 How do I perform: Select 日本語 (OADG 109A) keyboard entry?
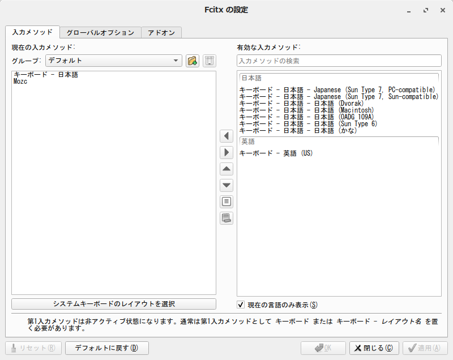point(339,117)
